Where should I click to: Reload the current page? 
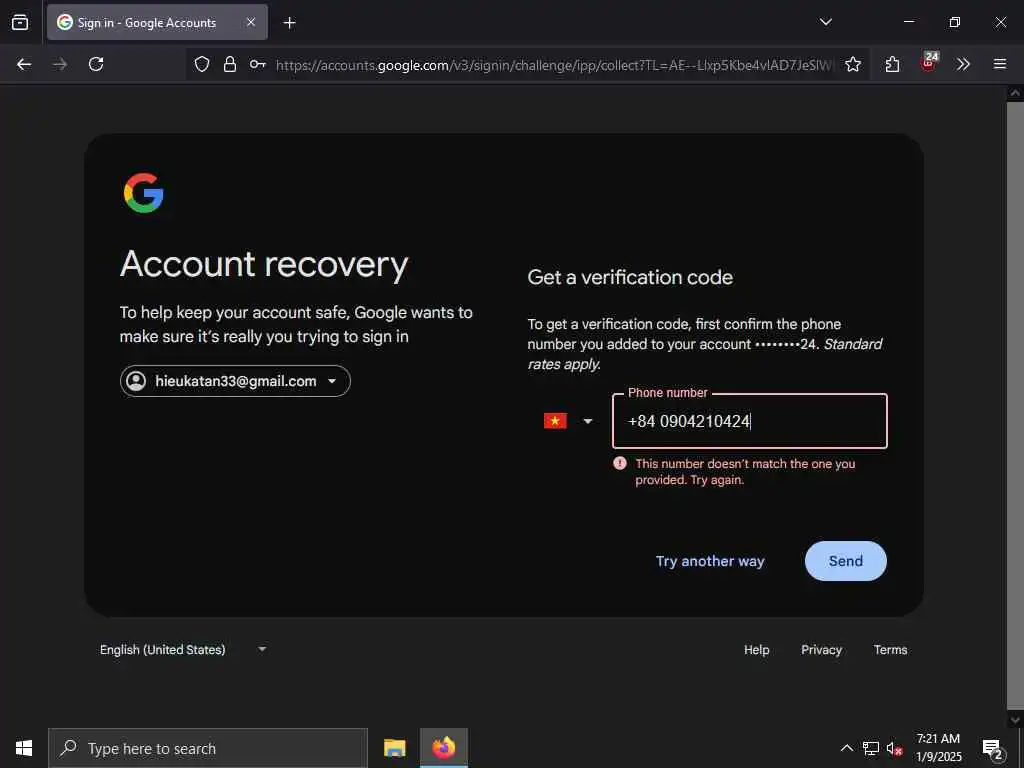point(96,64)
